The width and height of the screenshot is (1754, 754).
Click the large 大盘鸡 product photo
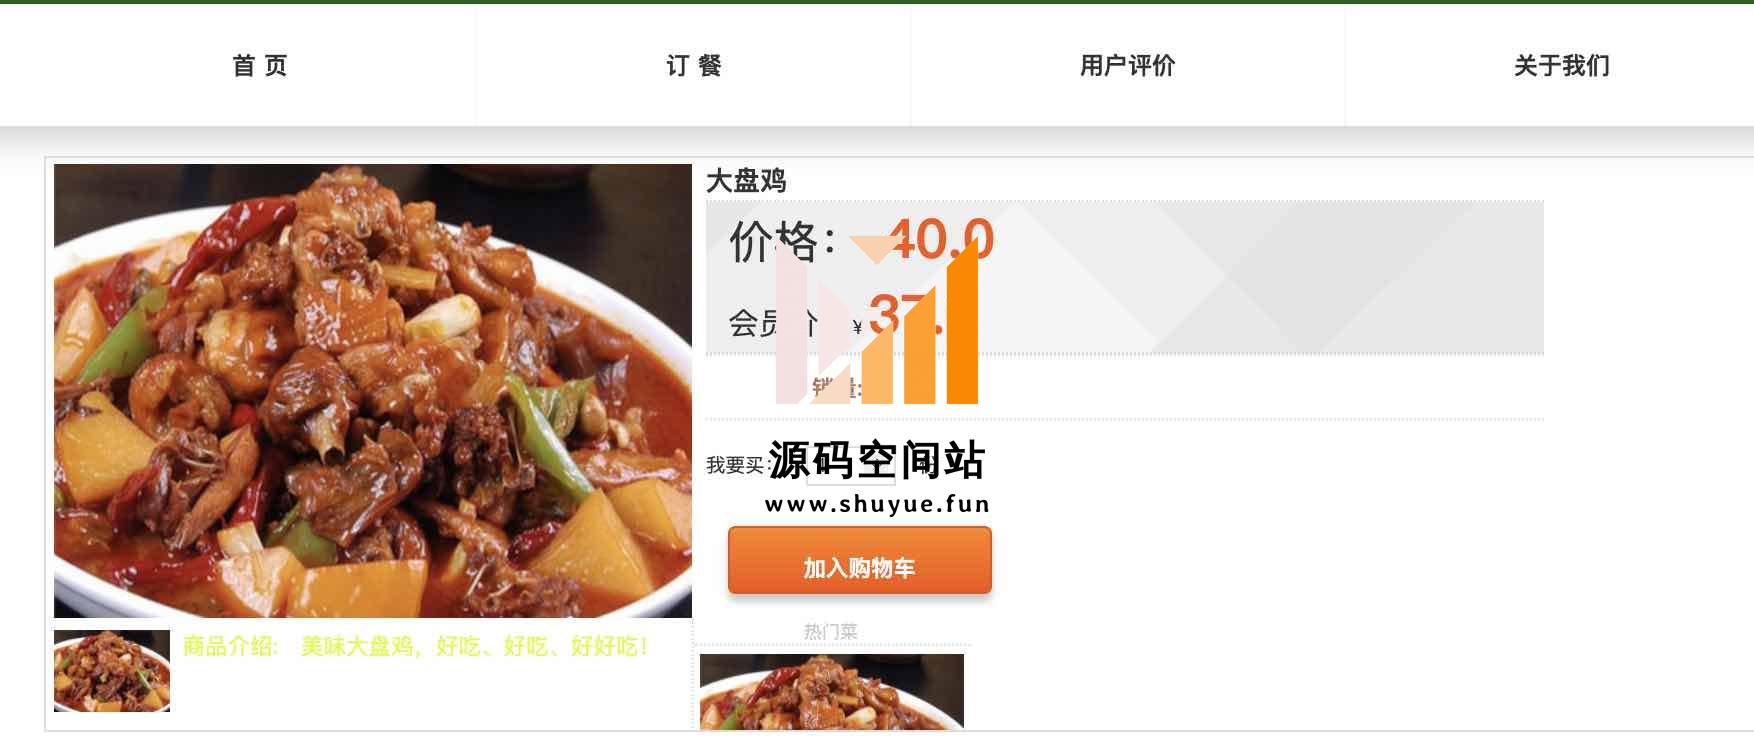[373, 391]
